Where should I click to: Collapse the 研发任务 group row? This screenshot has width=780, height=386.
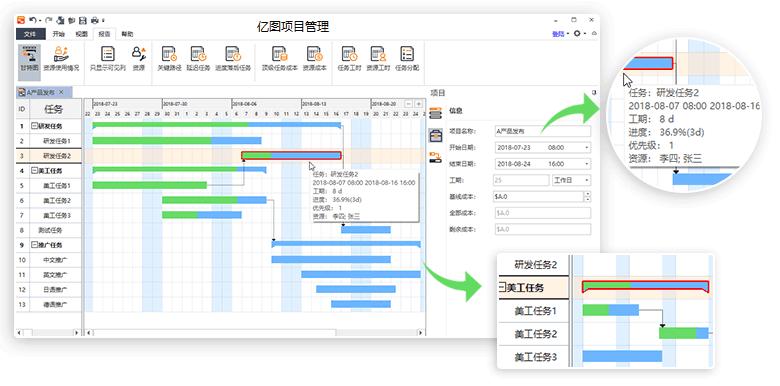pyautogui.click(x=34, y=126)
